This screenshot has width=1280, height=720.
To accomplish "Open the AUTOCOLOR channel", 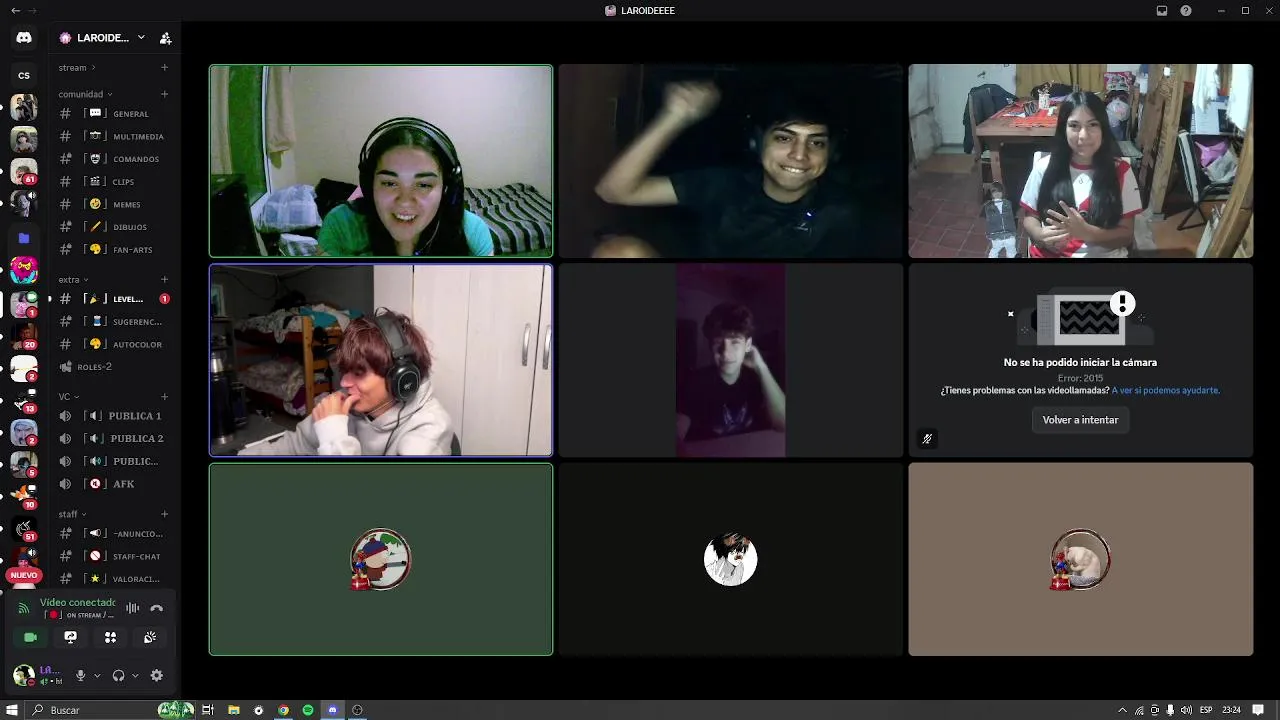I will click(114, 344).
